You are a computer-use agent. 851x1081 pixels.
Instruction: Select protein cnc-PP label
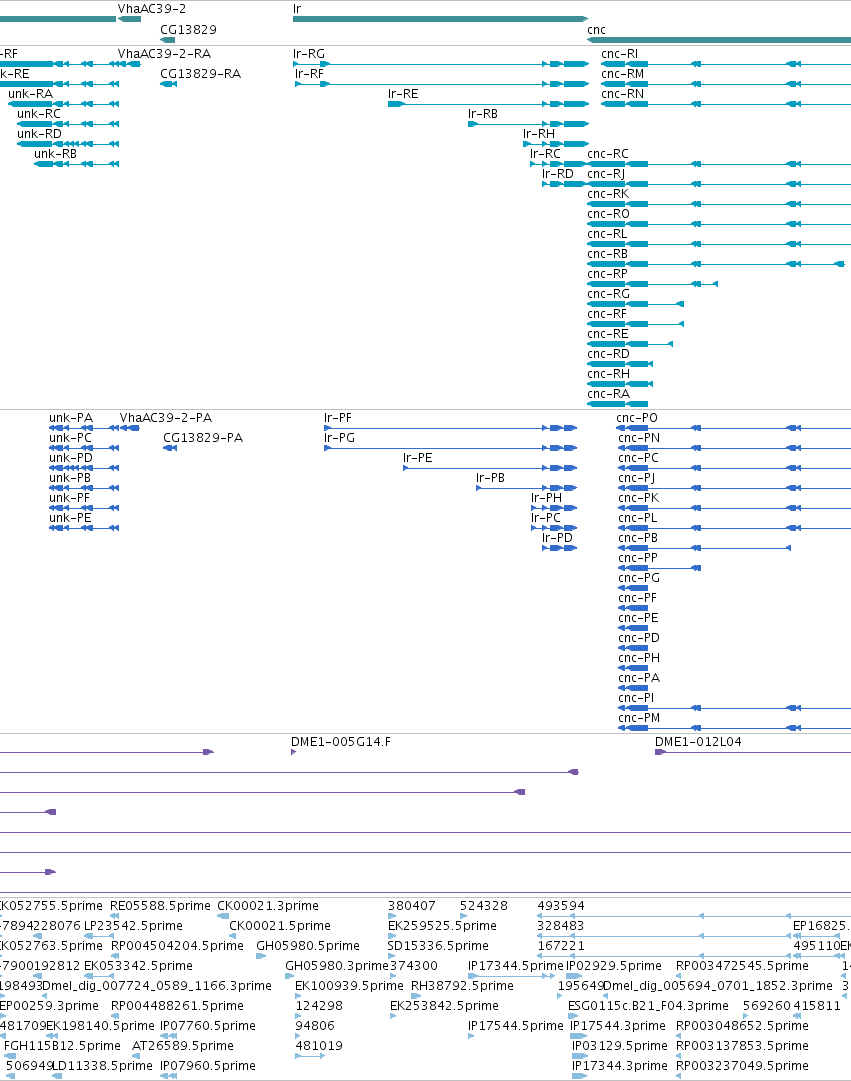(x=638, y=558)
